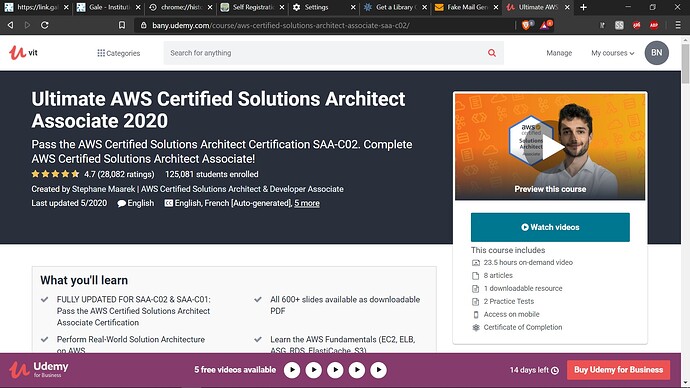
Task: Click '125,081 students enrolled' text
Action: 212,174
